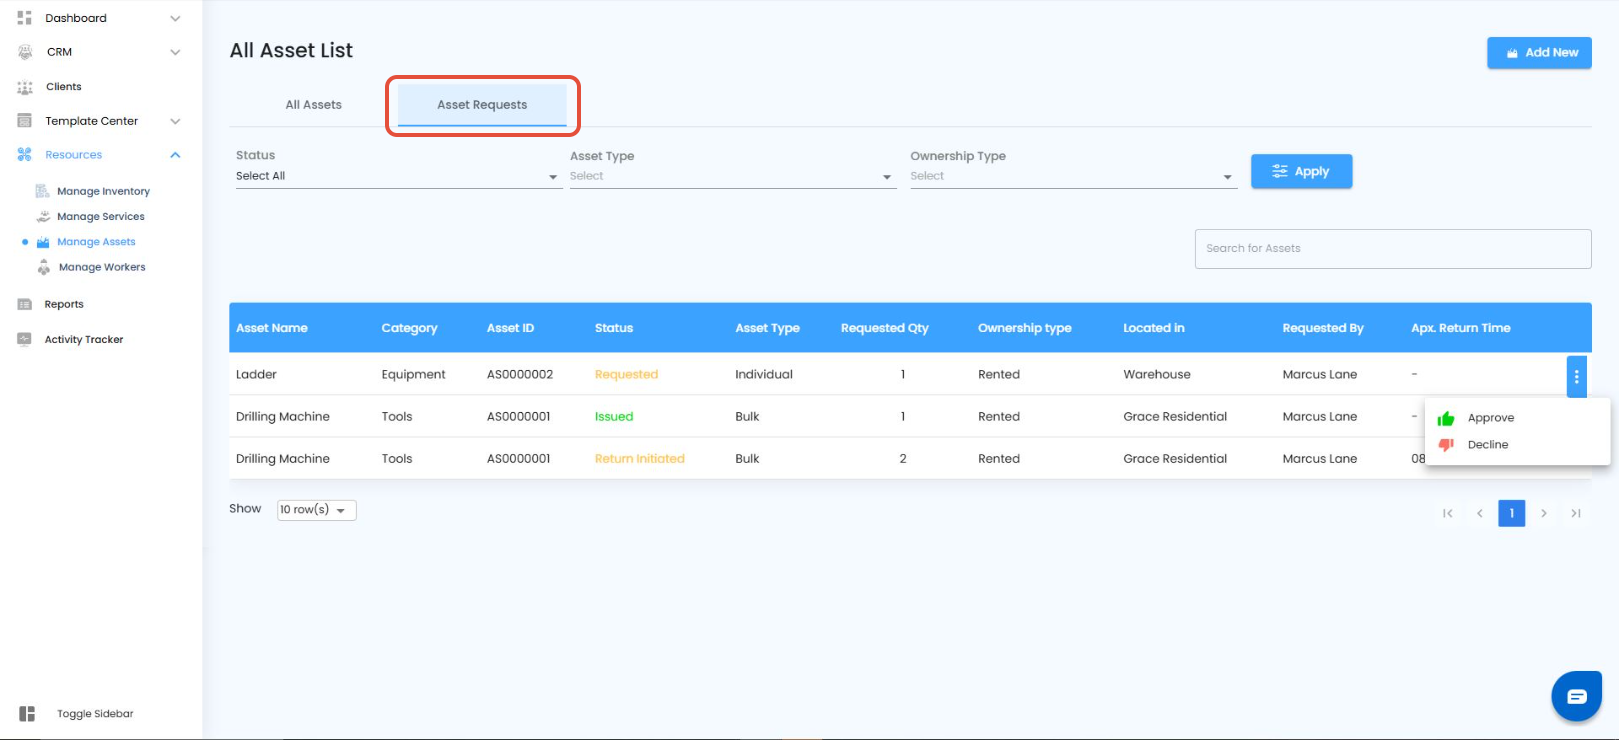Screen dimensions: 1619x740
Task: Select the Asset Requests tab
Action: (482, 105)
